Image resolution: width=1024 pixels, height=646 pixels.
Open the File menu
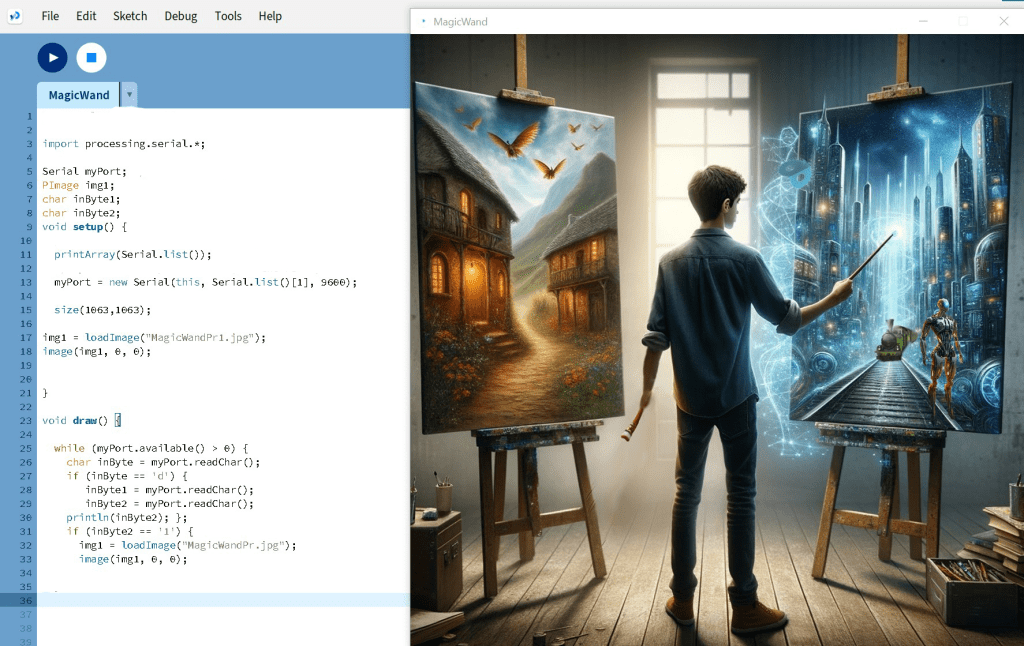(50, 16)
